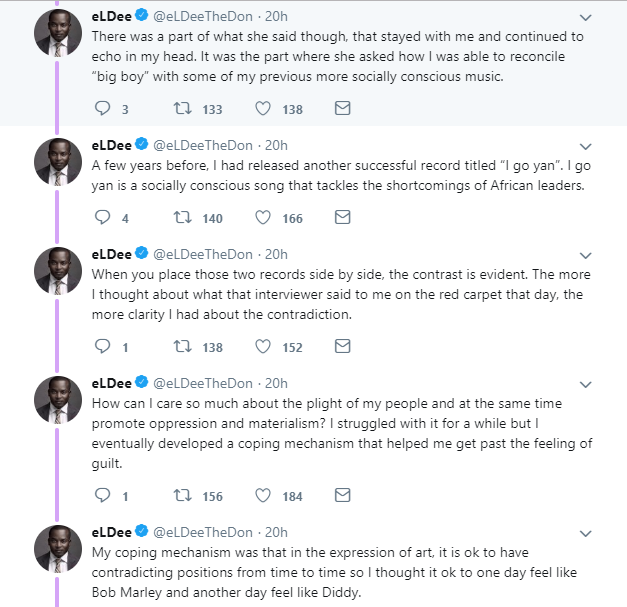Like the tweet with 138 likes

(x=264, y=108)
